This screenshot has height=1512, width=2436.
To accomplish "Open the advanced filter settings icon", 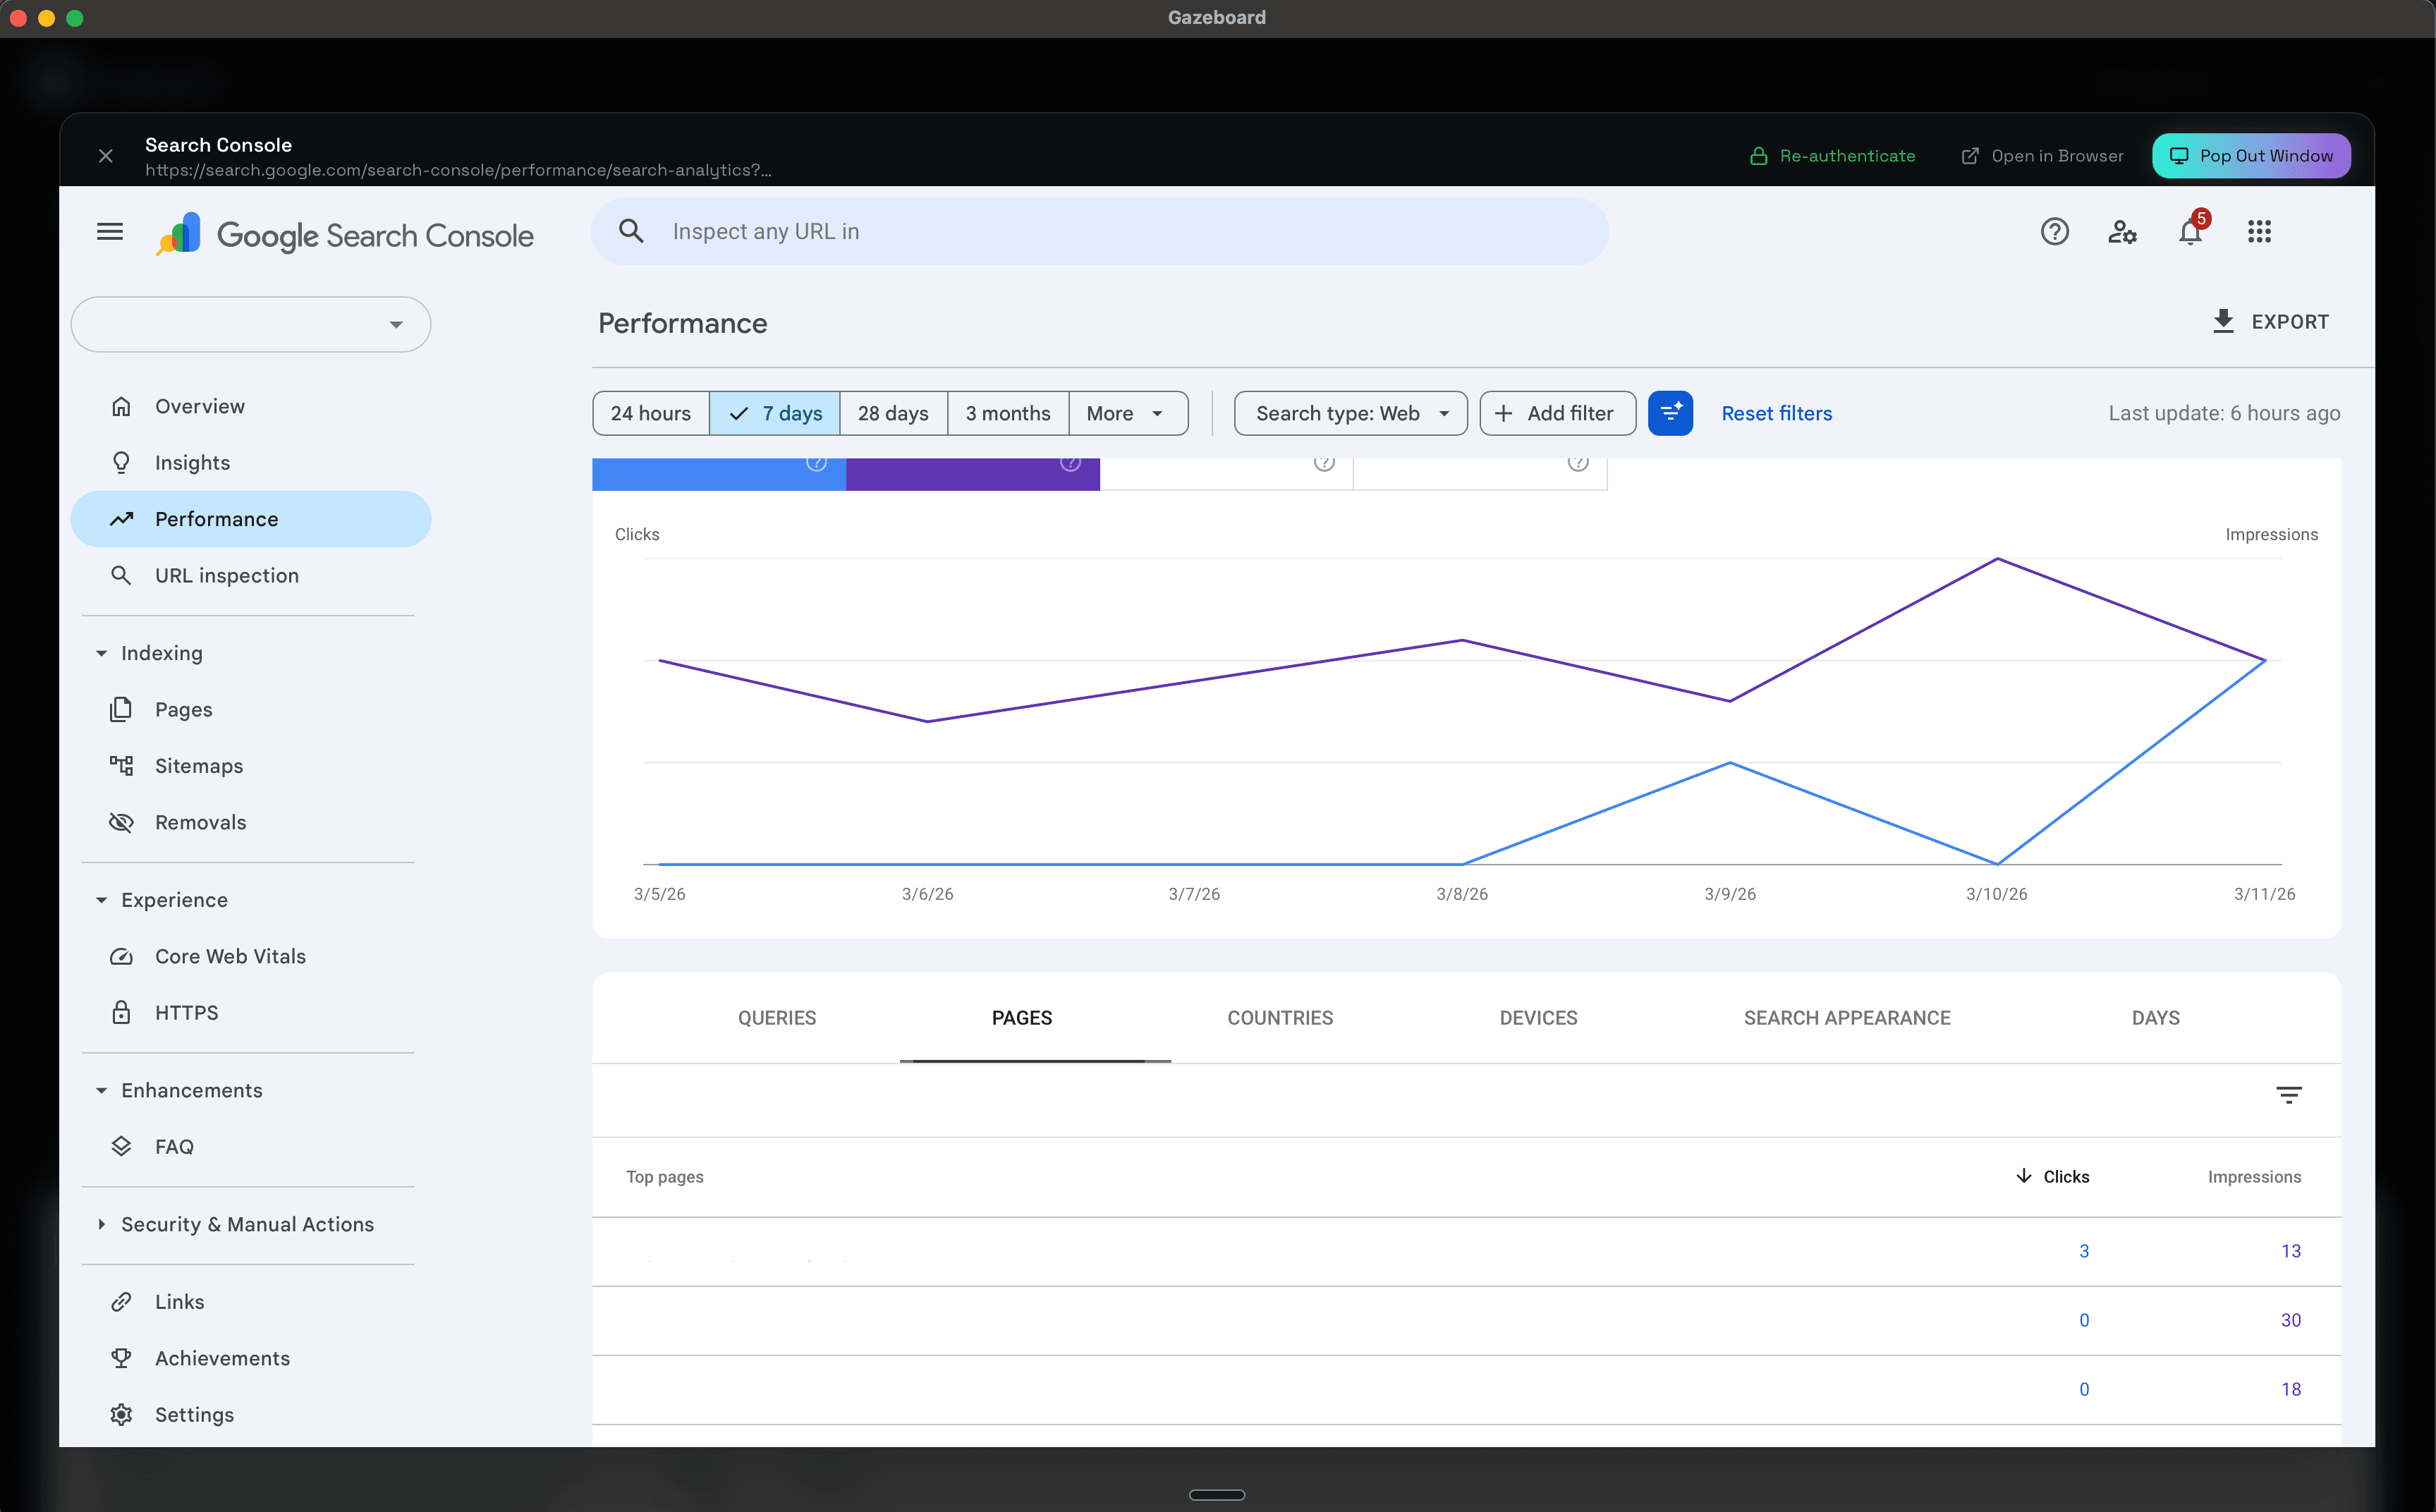I will click(1670, 413).
